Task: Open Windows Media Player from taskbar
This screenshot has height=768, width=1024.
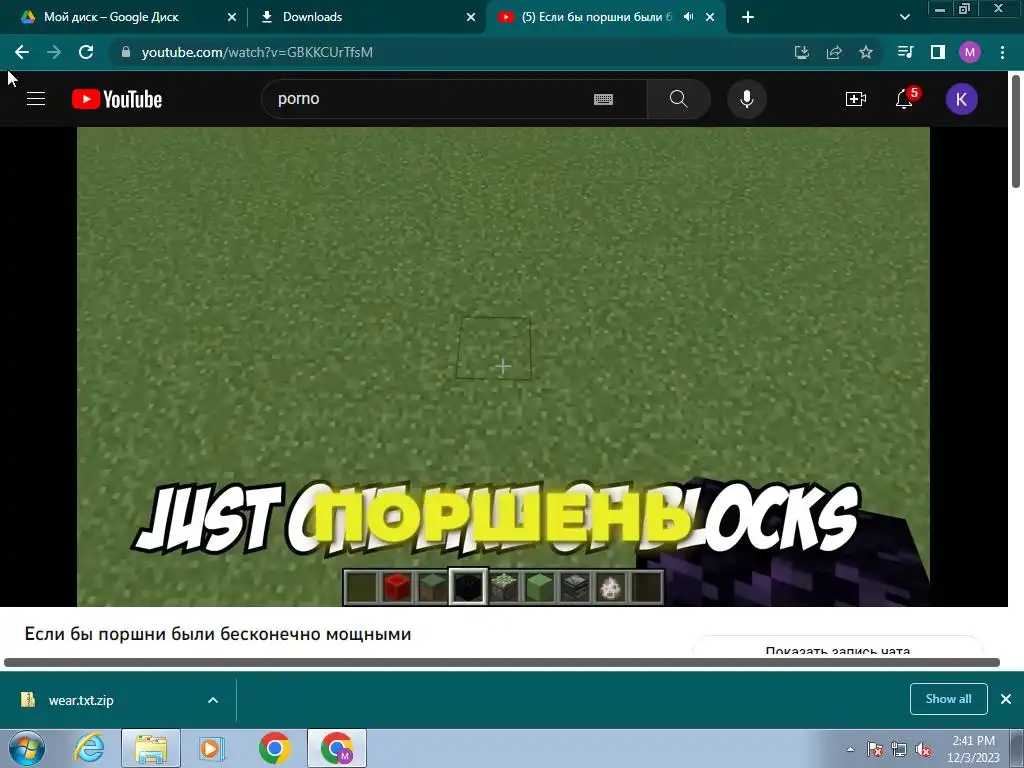Action: click(211, 748)
